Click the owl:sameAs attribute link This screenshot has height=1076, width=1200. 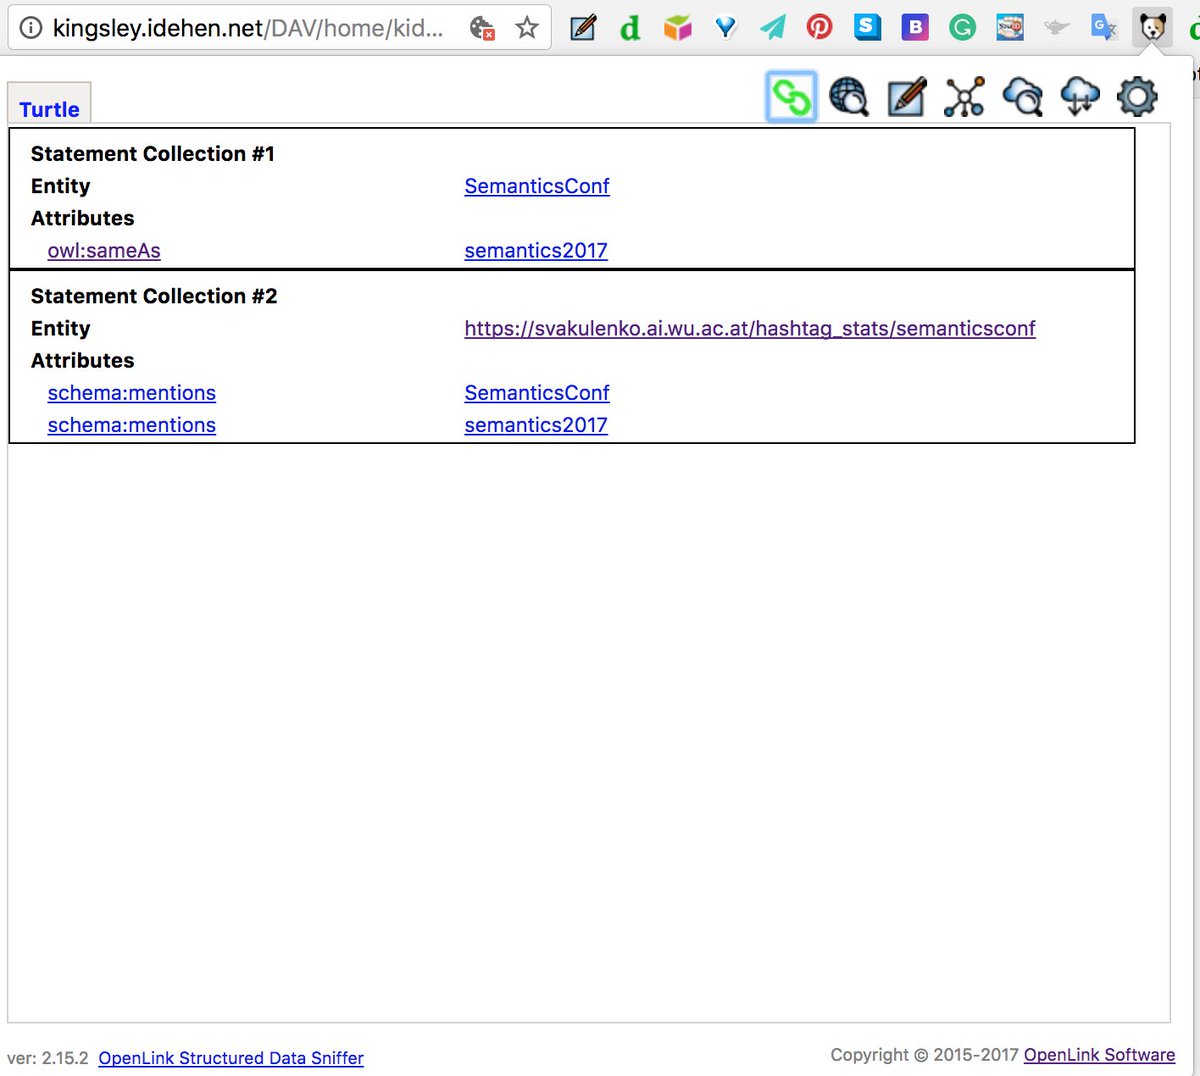(x=104, y=250)
